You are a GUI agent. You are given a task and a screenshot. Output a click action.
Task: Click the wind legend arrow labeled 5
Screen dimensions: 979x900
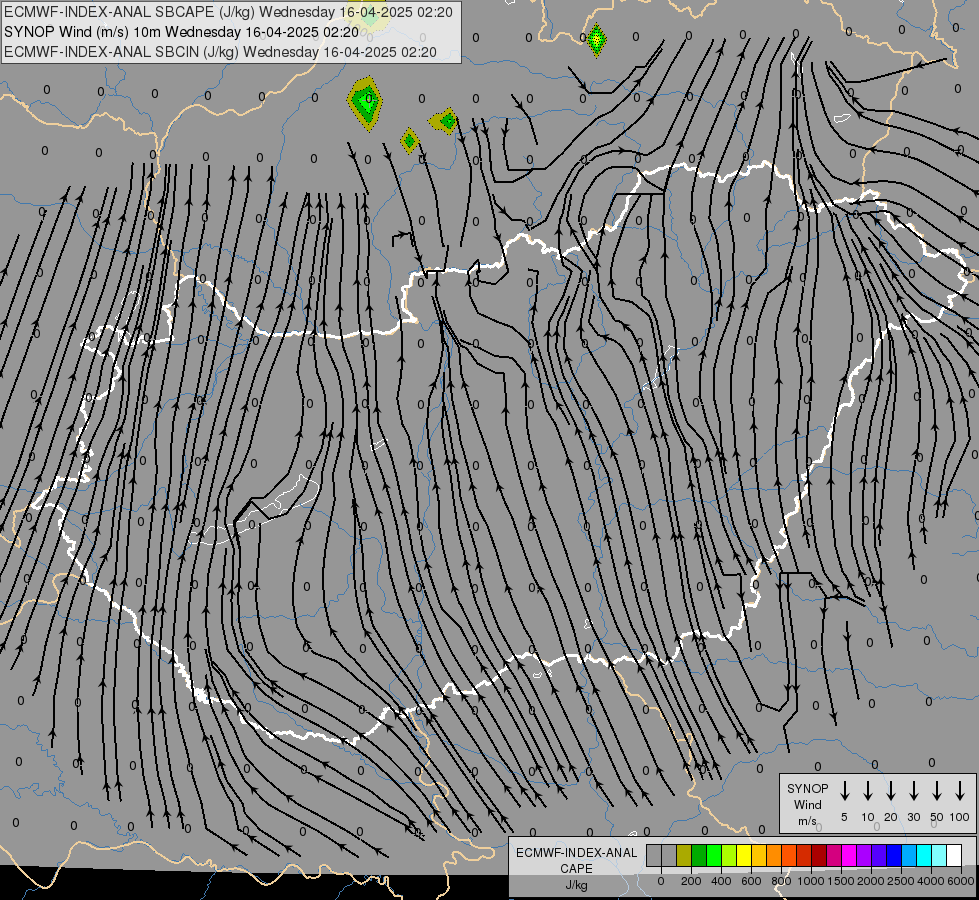[844, 791]
